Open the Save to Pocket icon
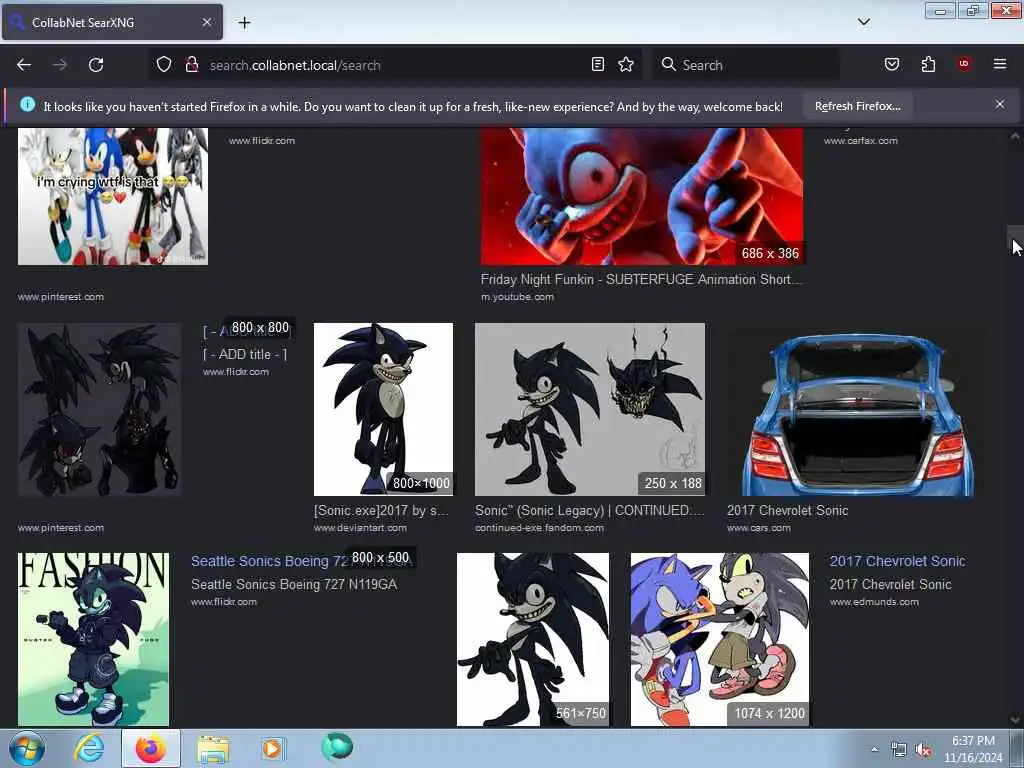Image resolution: width=1024 pixels, height=768 pixels. (x=891, y=64)
